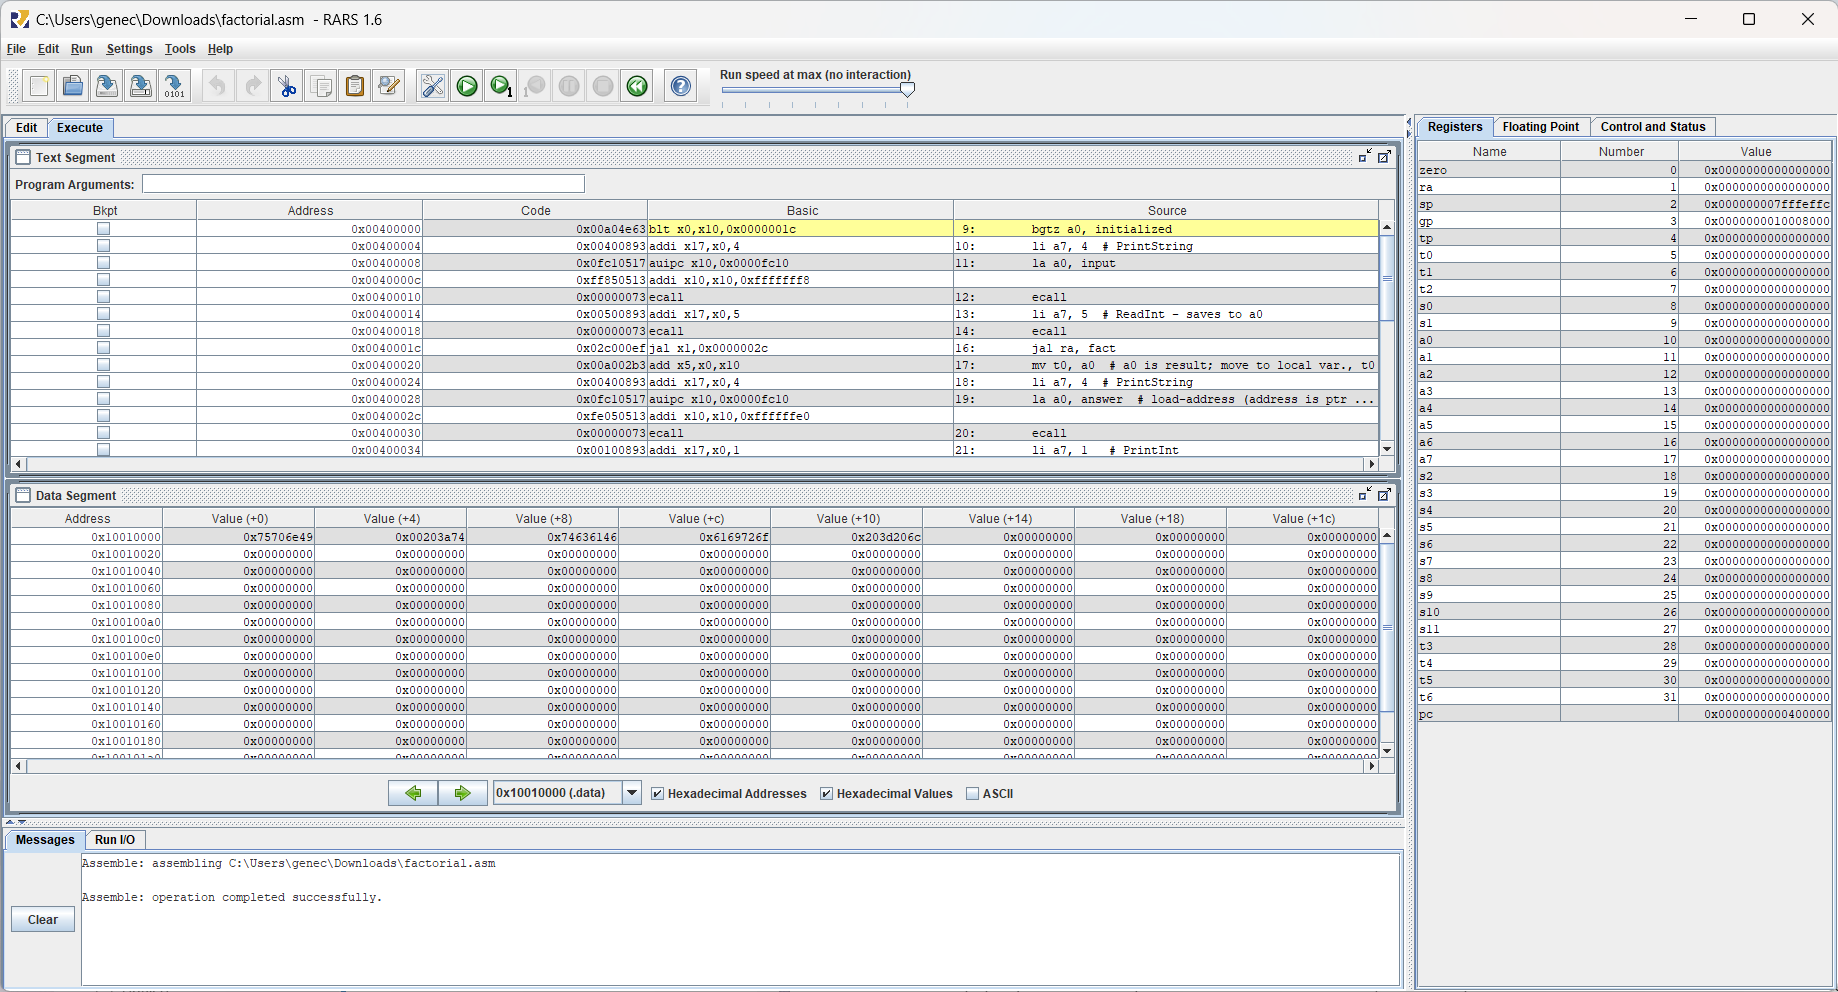Switch to the Floating Point tab
1838x992 pixels.
1540,127
